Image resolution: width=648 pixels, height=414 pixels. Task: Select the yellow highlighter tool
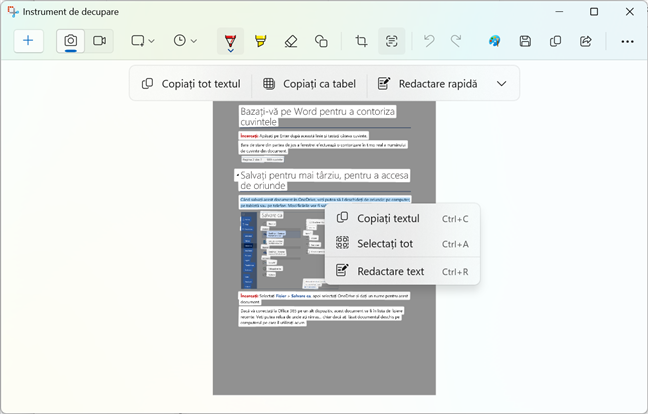[x=260, y=41]
